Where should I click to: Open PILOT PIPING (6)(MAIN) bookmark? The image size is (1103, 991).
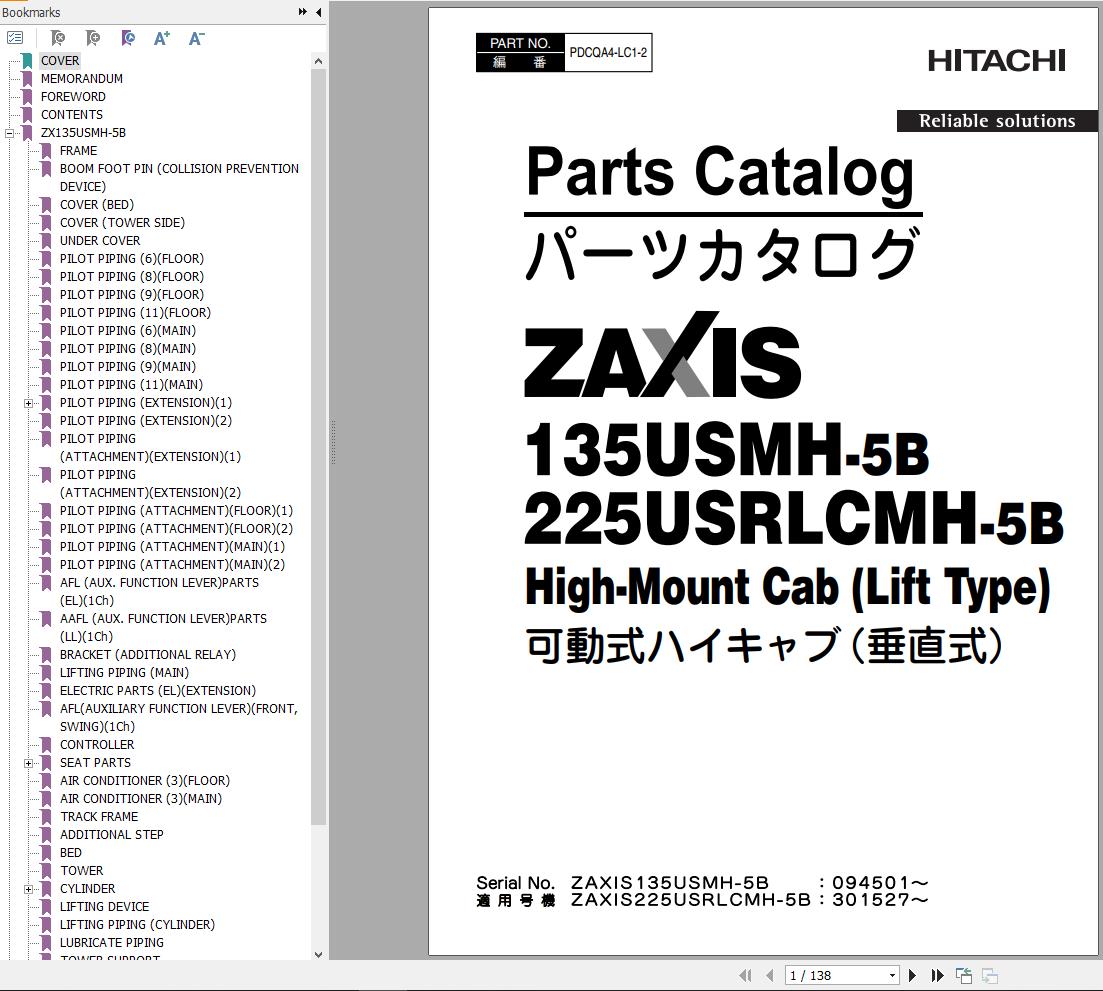tap(128, 331)
